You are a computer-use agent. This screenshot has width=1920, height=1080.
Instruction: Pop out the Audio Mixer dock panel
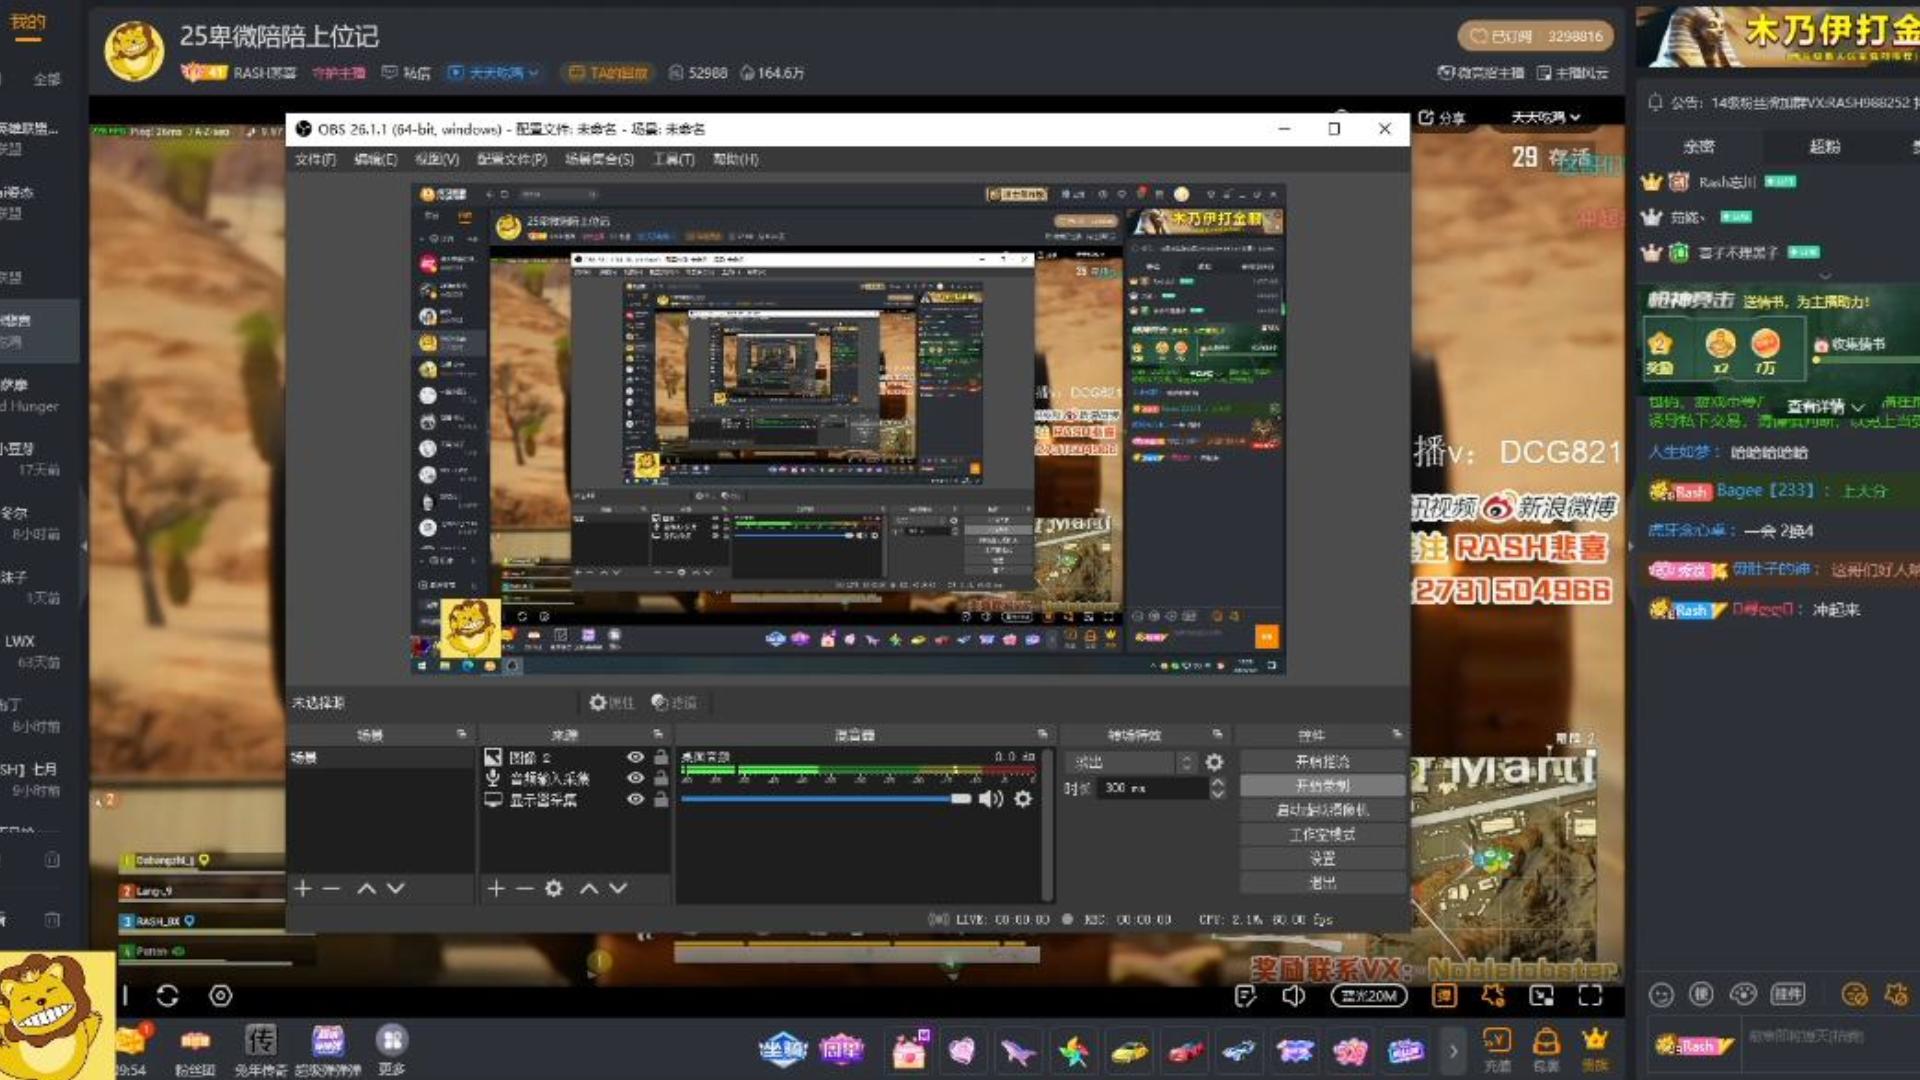click(x=1042, y=734)
